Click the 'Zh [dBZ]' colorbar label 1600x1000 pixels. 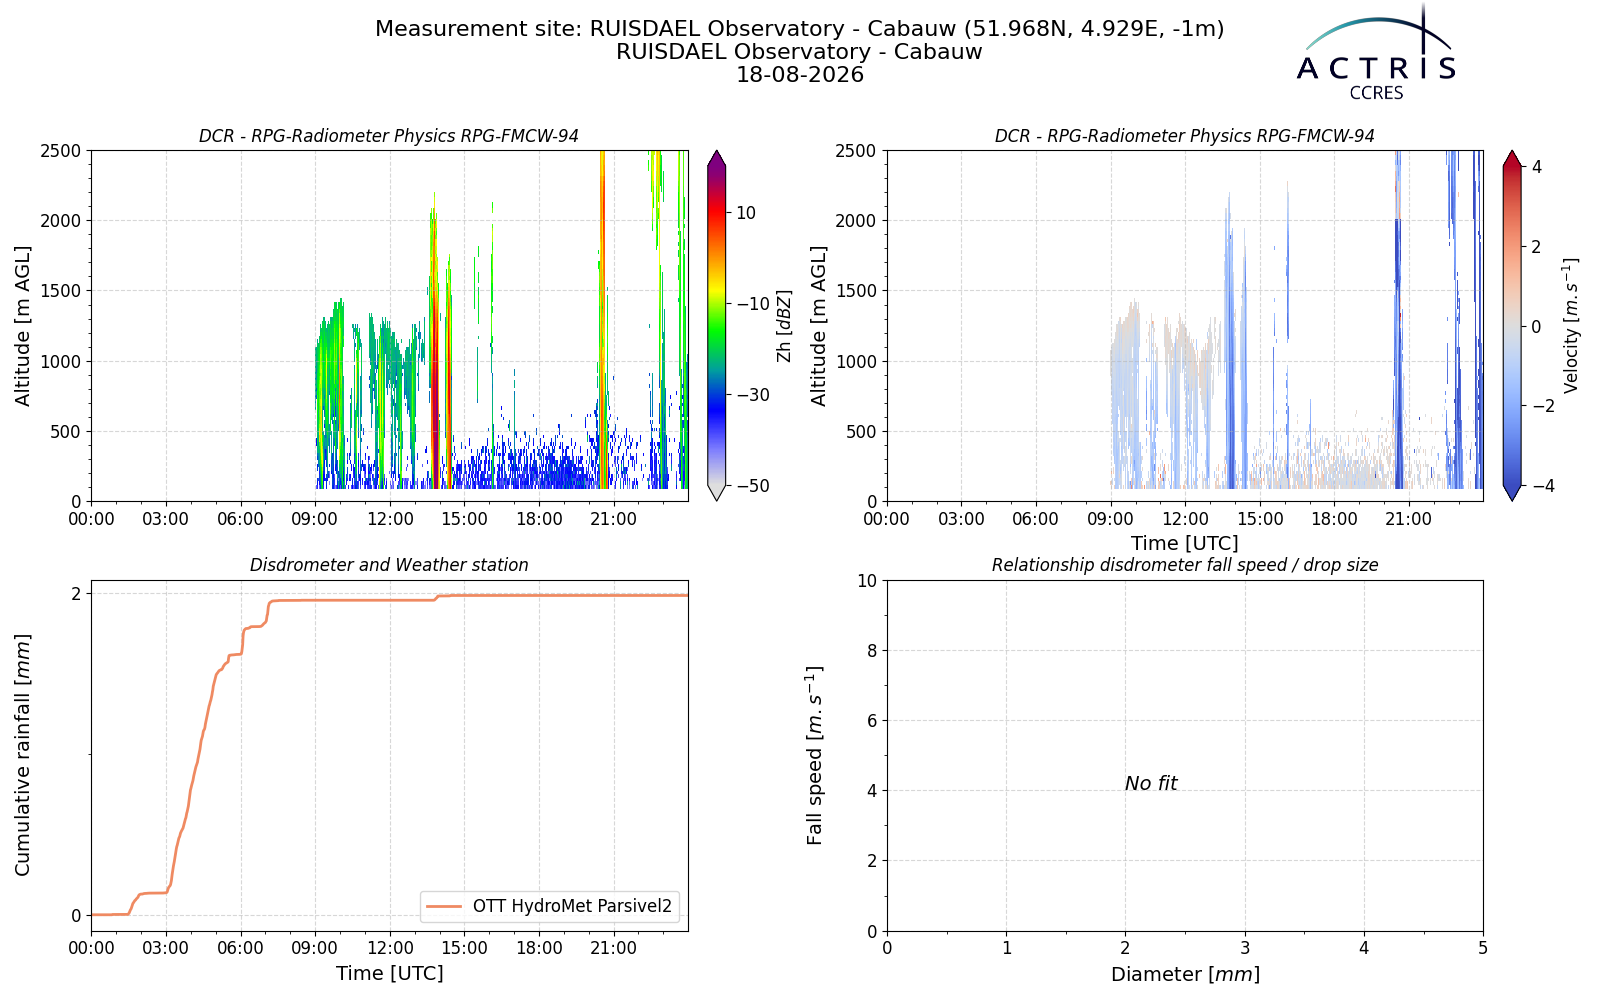click(784, 326)
